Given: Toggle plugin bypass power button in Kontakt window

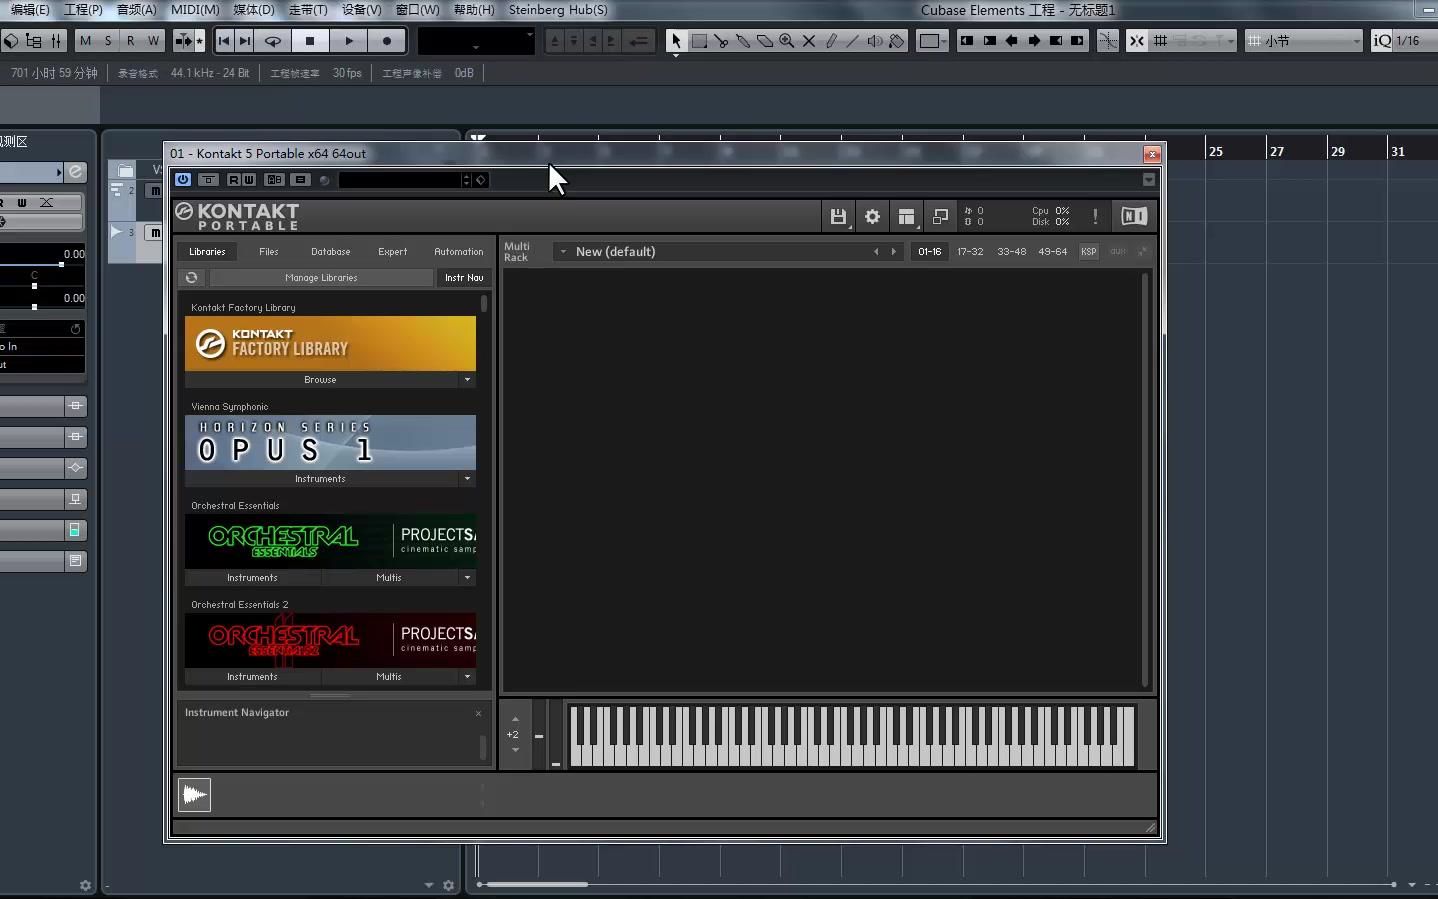Looking at the screenshot, I should point(182,180).
